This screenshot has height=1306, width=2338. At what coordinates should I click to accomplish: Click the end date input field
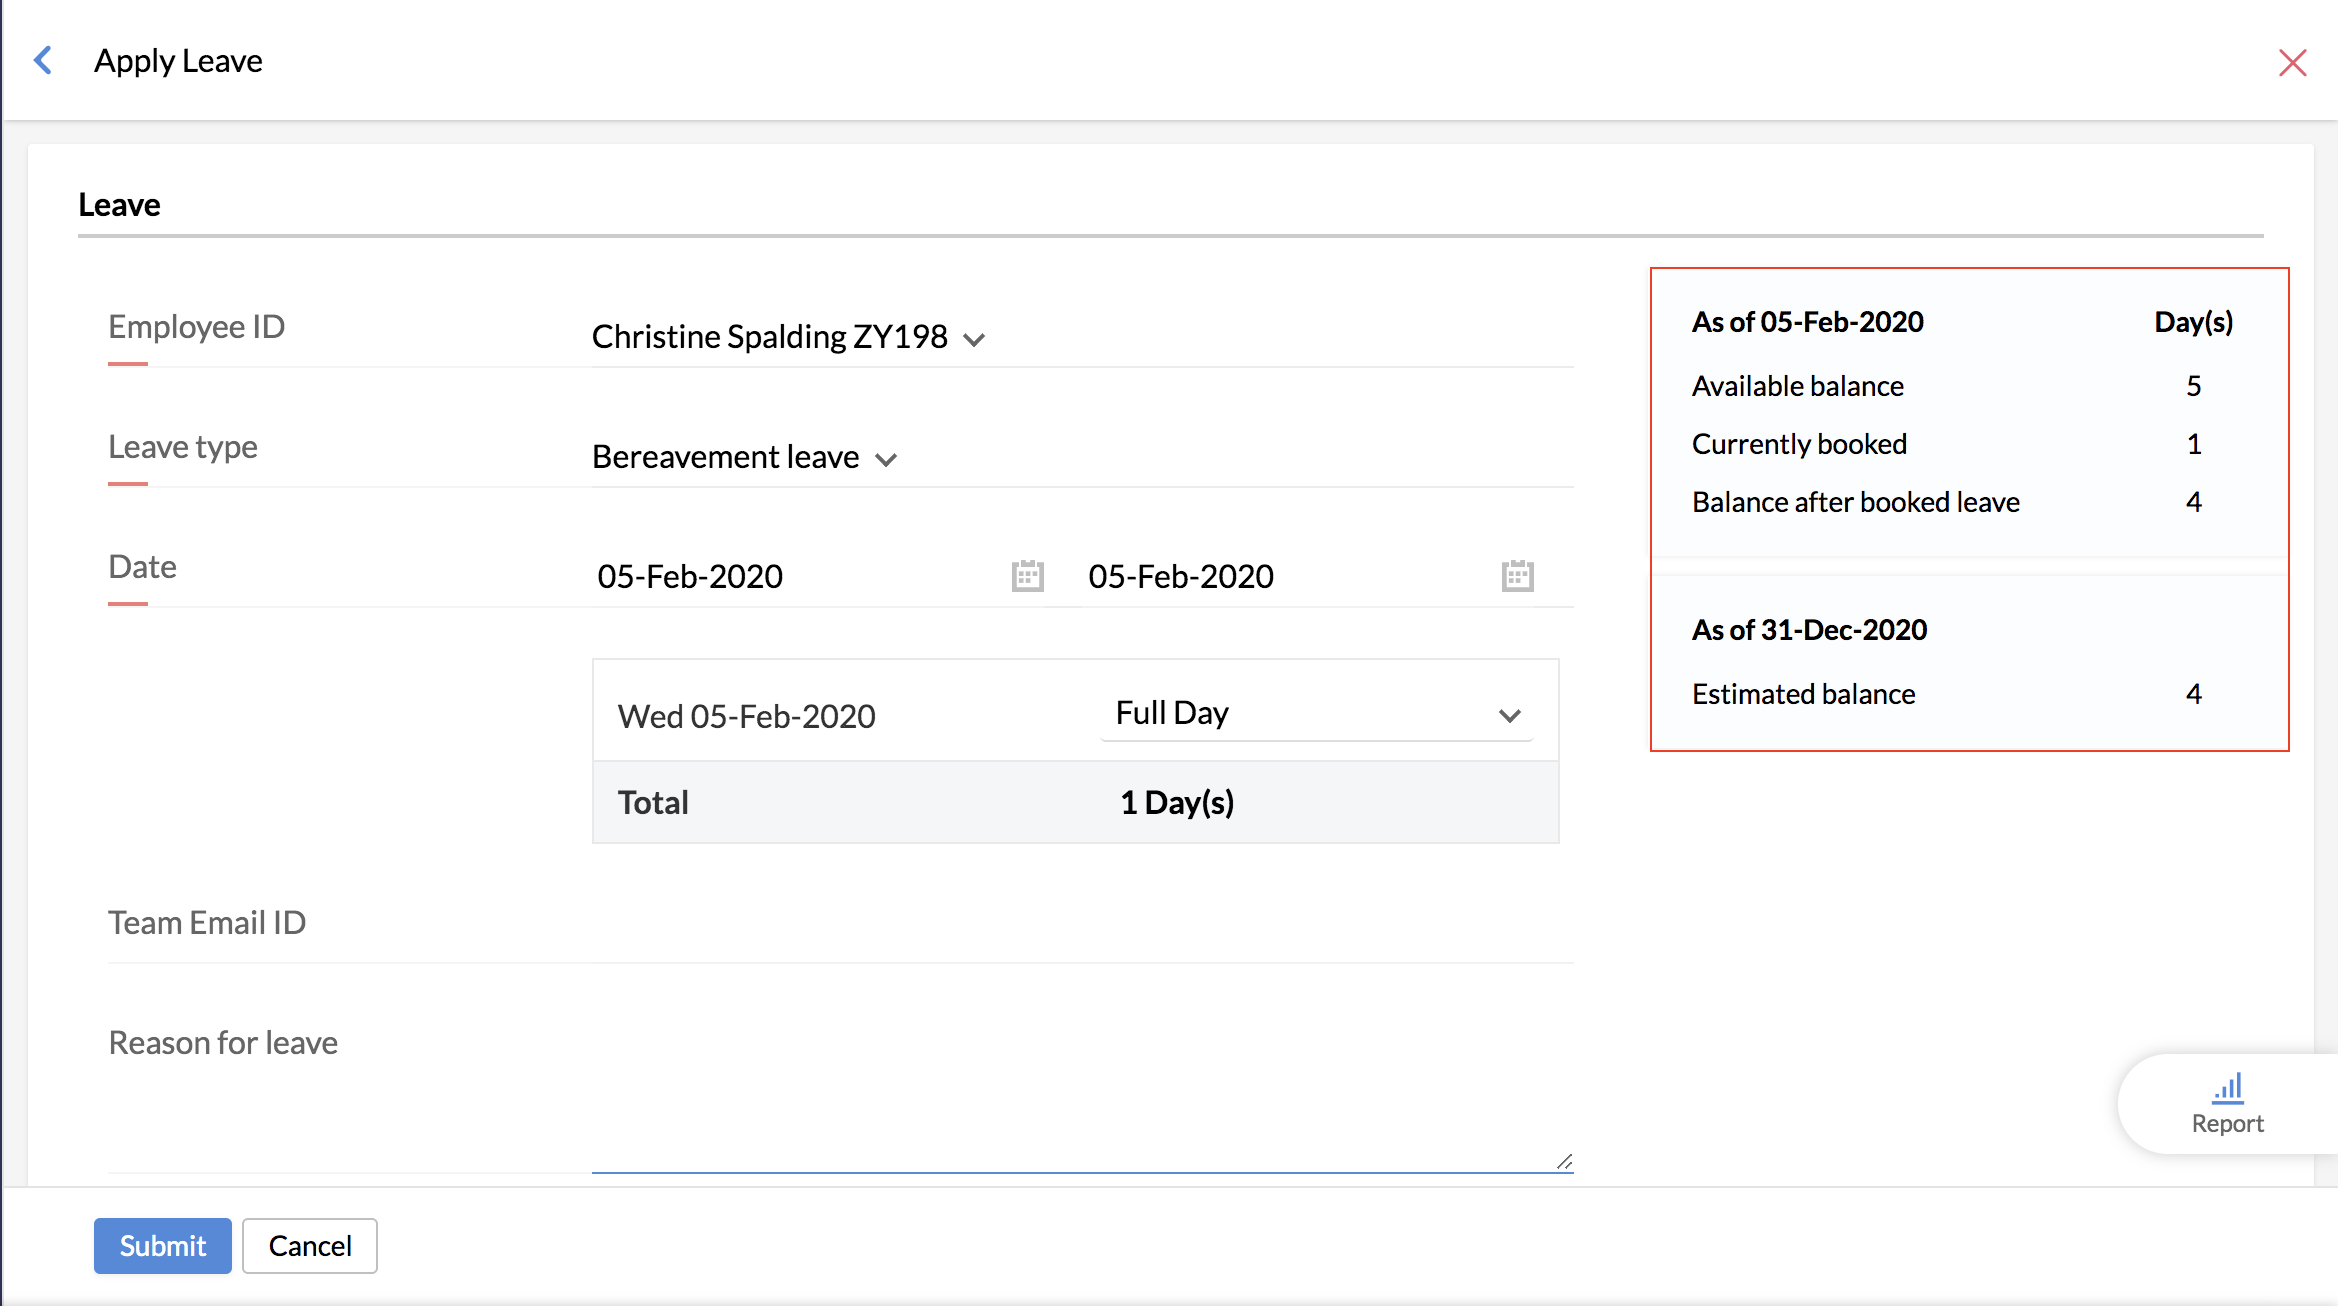click(1181, 577)
